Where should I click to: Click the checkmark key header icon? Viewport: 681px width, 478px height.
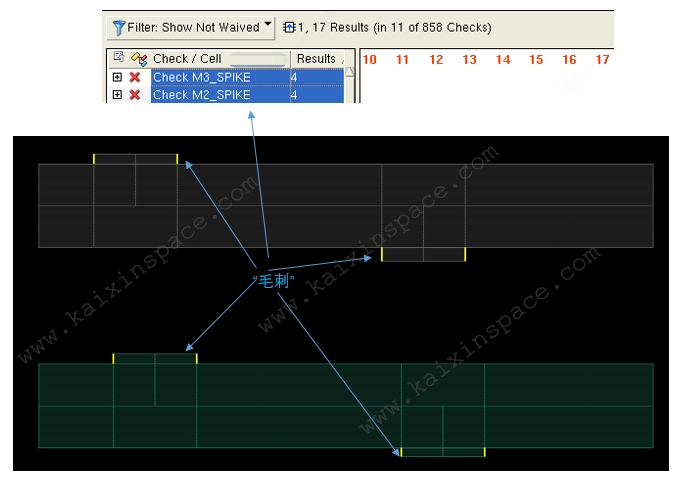[x=138, y=59]
